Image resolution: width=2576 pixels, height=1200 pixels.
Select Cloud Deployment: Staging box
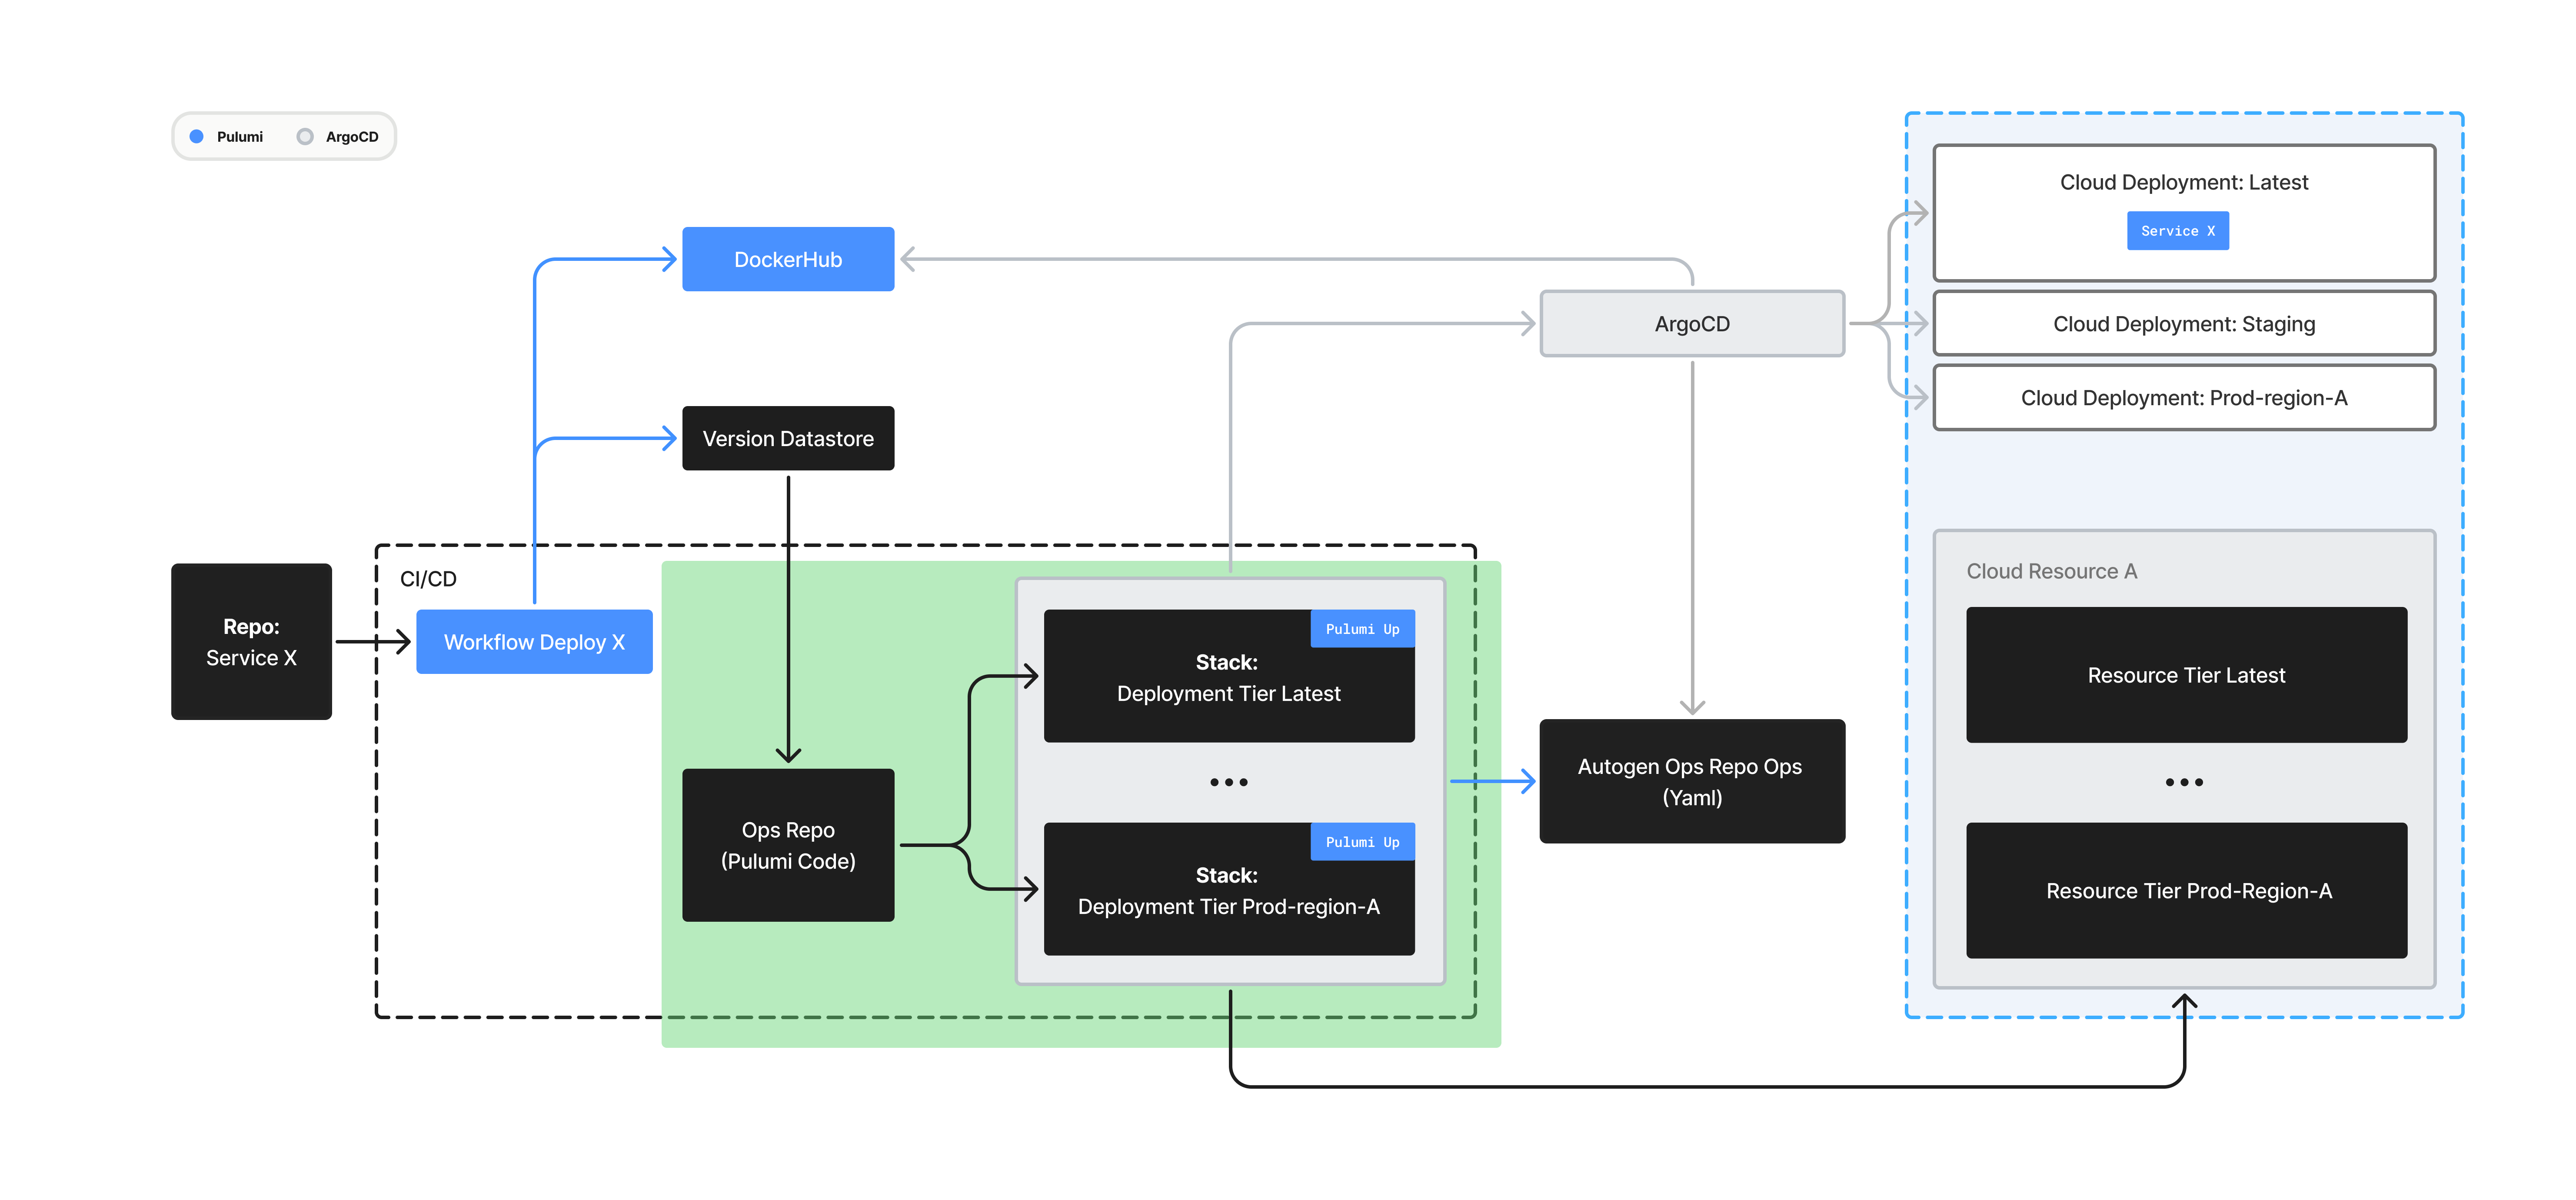[2183, 323]
